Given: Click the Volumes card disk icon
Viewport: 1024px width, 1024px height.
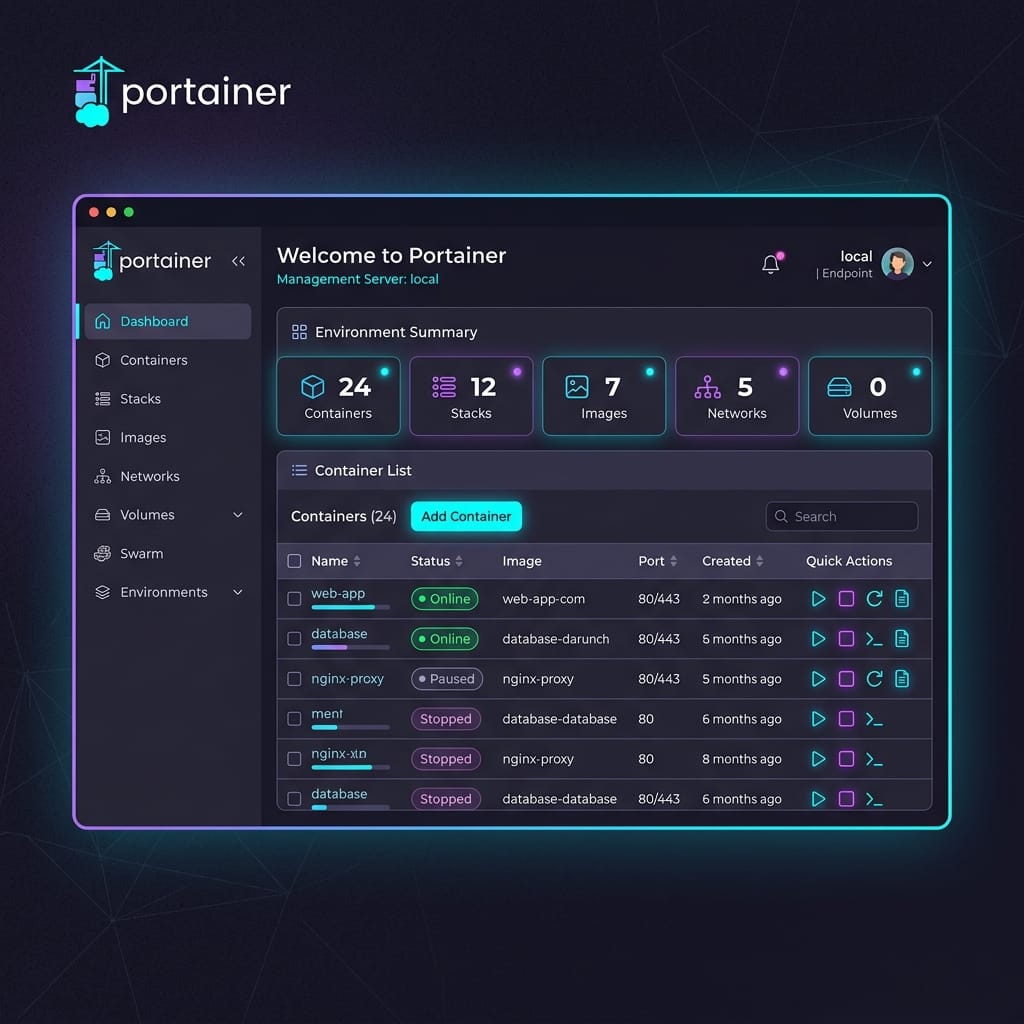Looking at the screenshot, I should coord(839,387).
